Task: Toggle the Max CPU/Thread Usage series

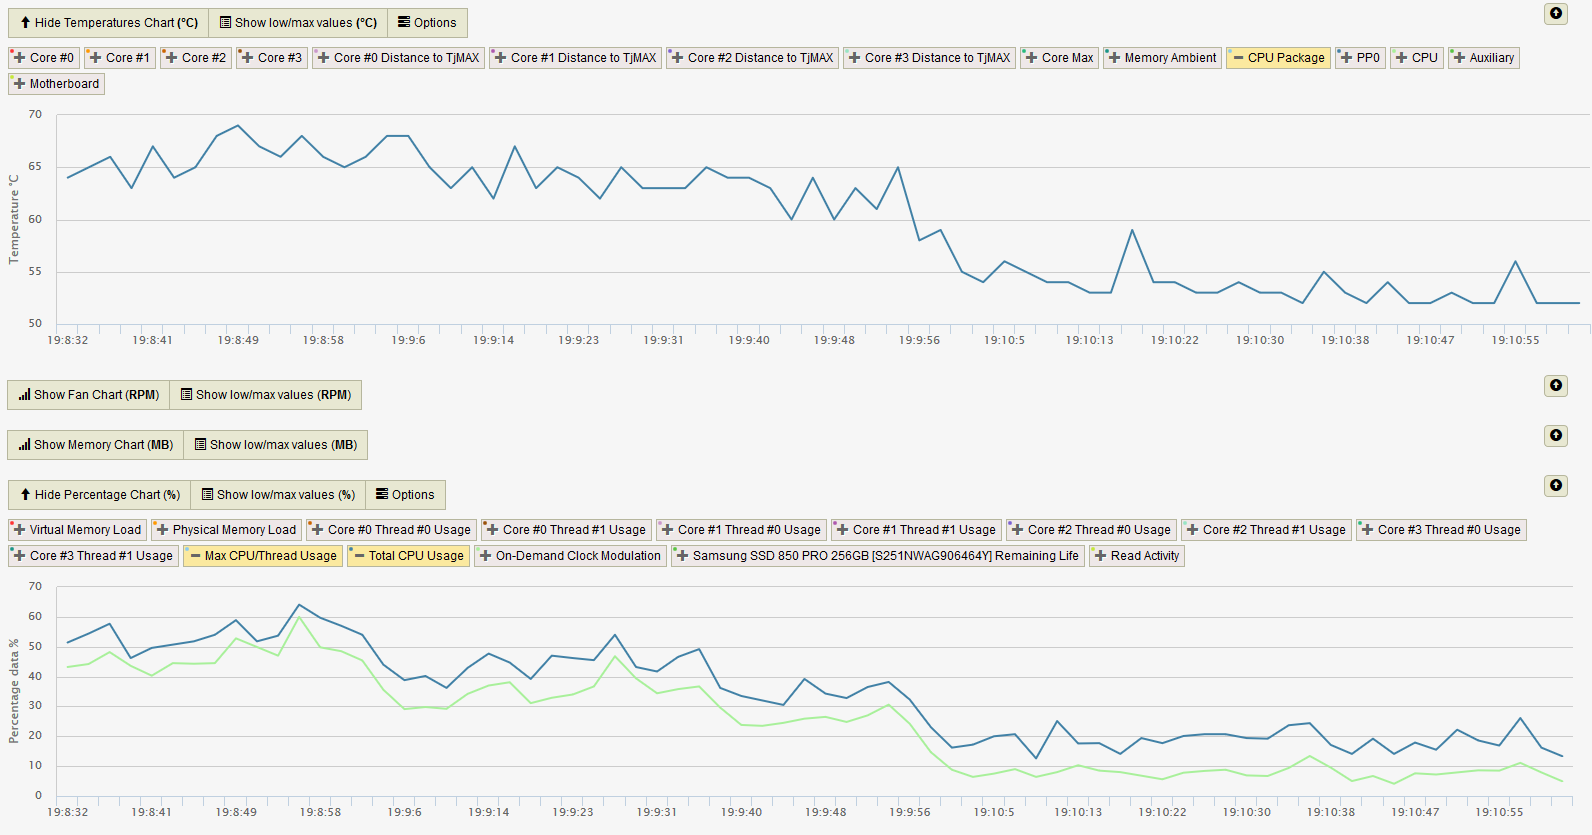Action: (x=263, y=556)
